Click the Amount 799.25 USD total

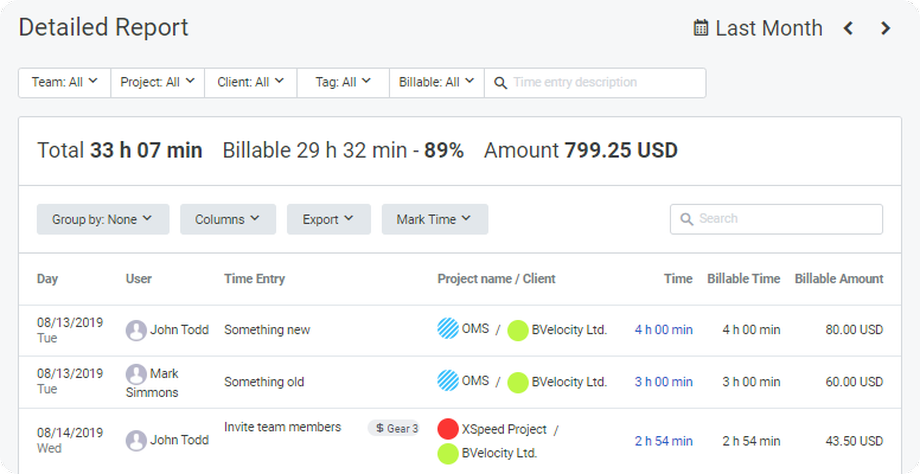coord(581,151)
